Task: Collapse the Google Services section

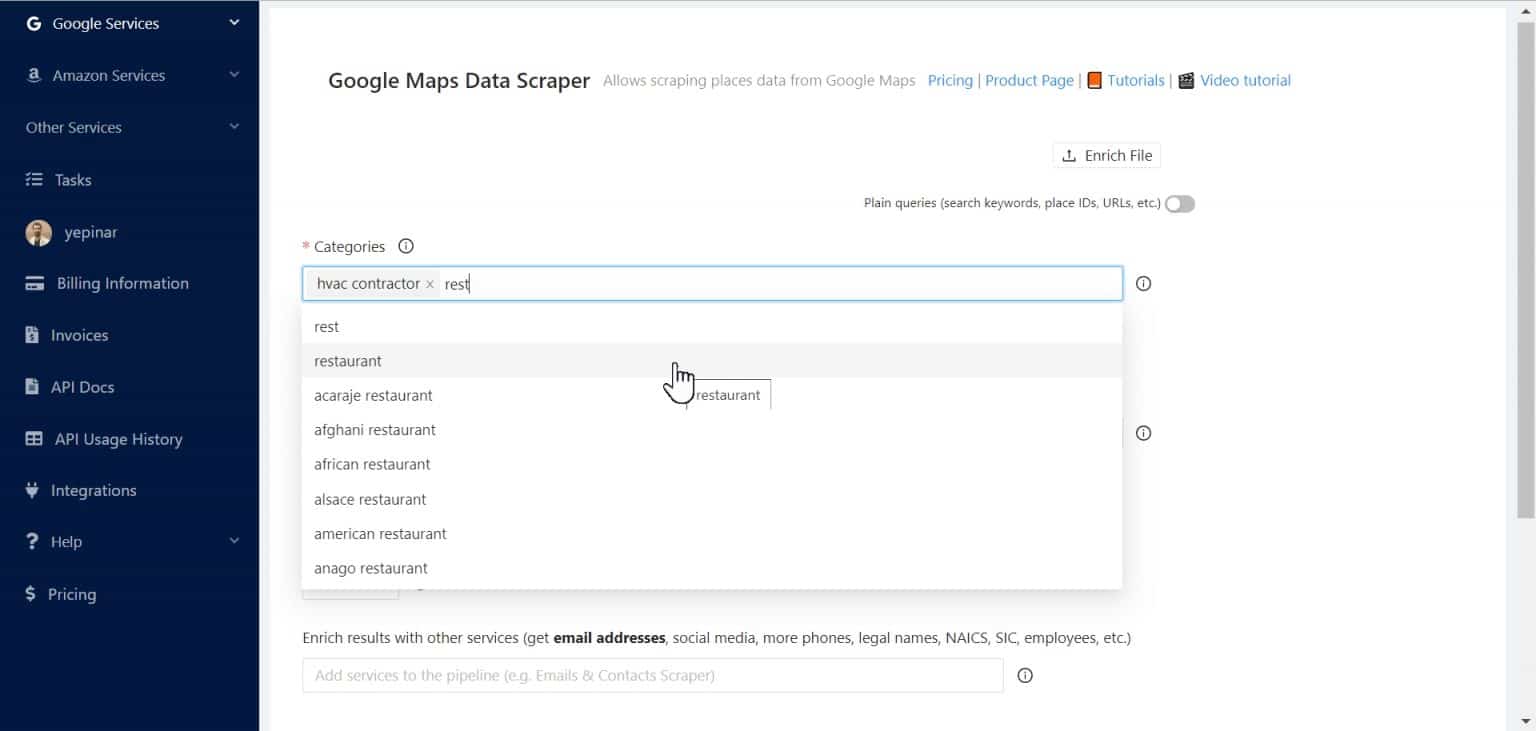Action: point(233,23)
